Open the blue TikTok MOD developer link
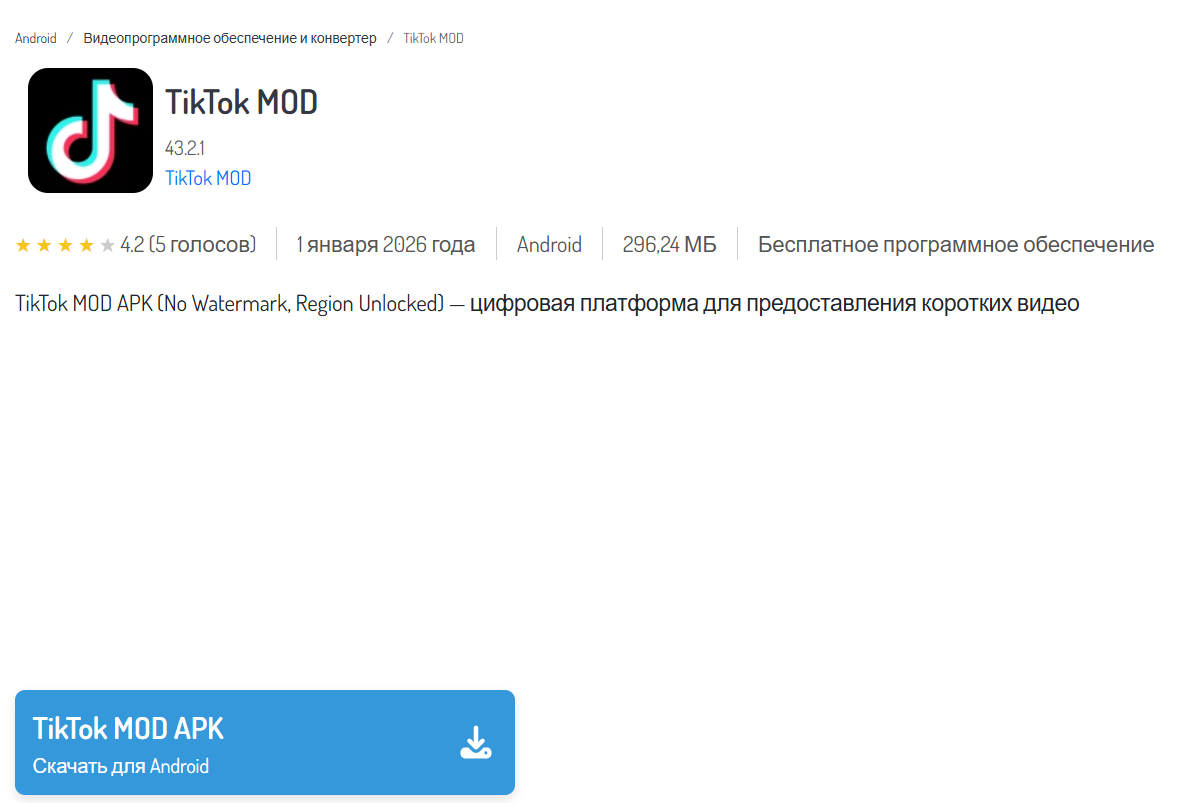Viewport: 1196px width, 803px height. pos(208,178)
